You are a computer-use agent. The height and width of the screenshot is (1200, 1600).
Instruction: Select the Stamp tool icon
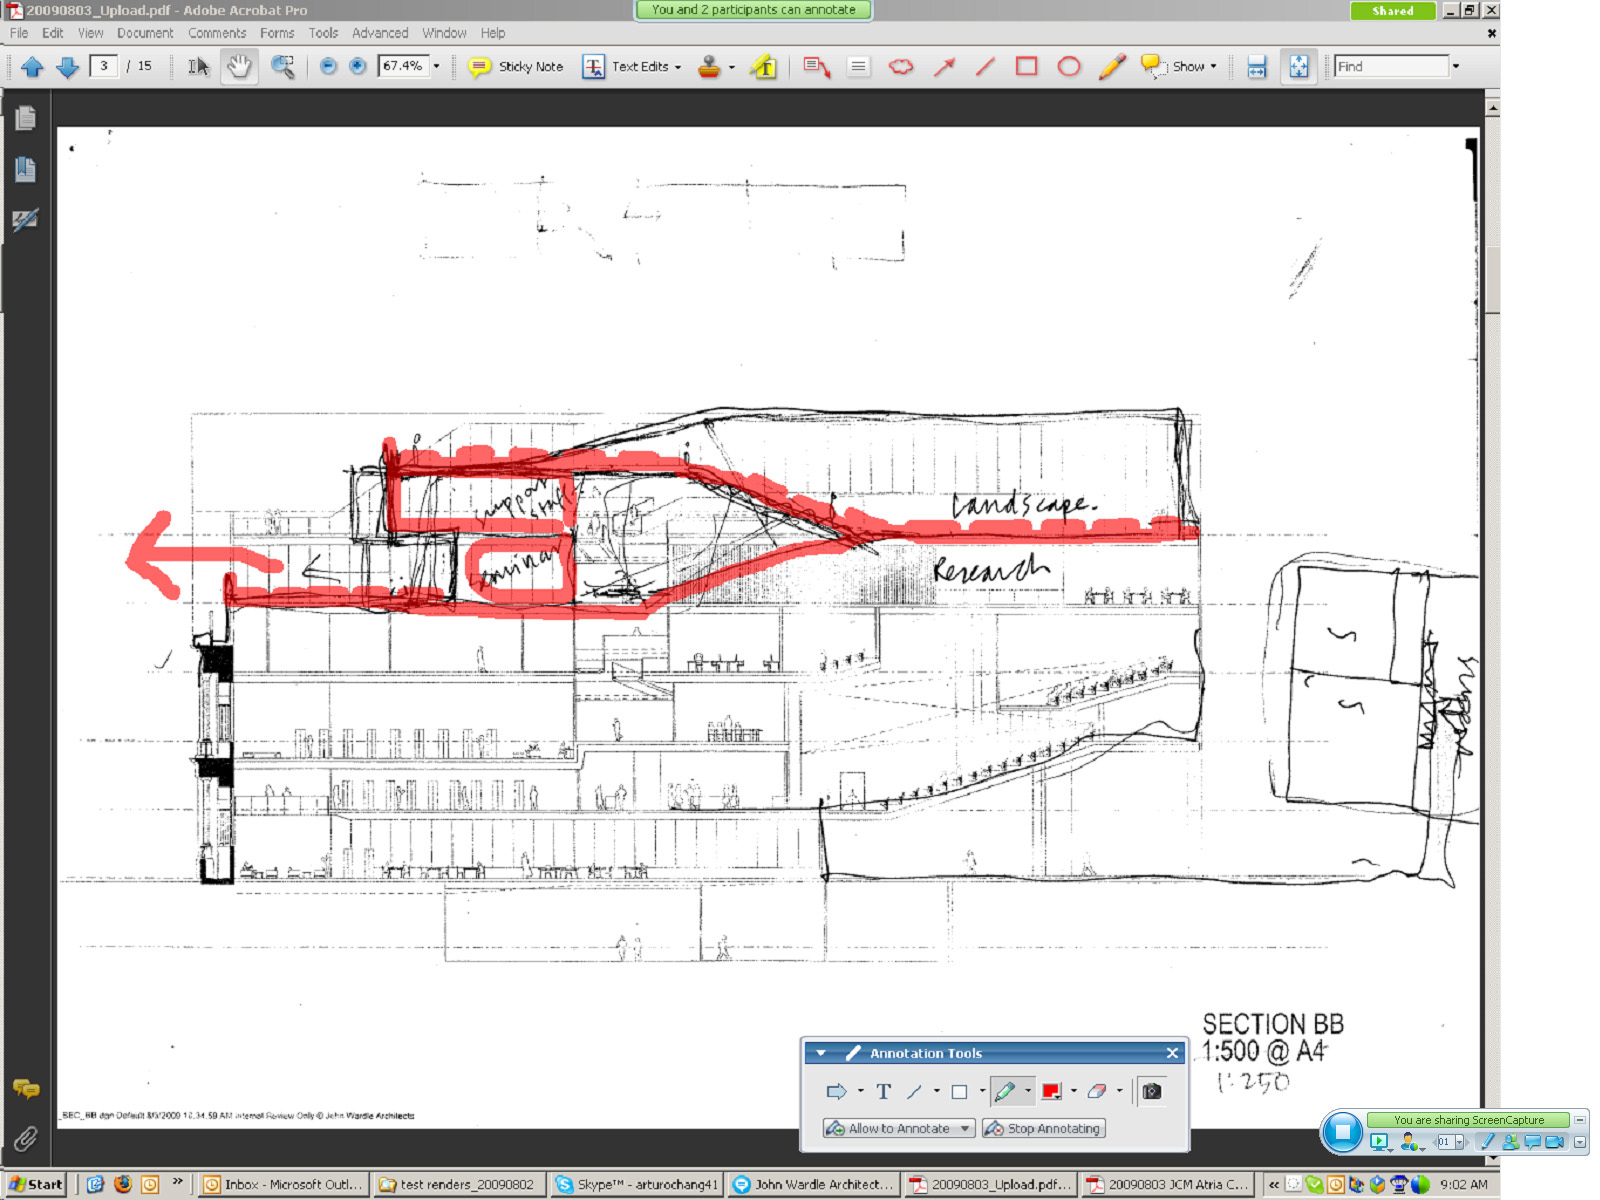pos(709,67)
